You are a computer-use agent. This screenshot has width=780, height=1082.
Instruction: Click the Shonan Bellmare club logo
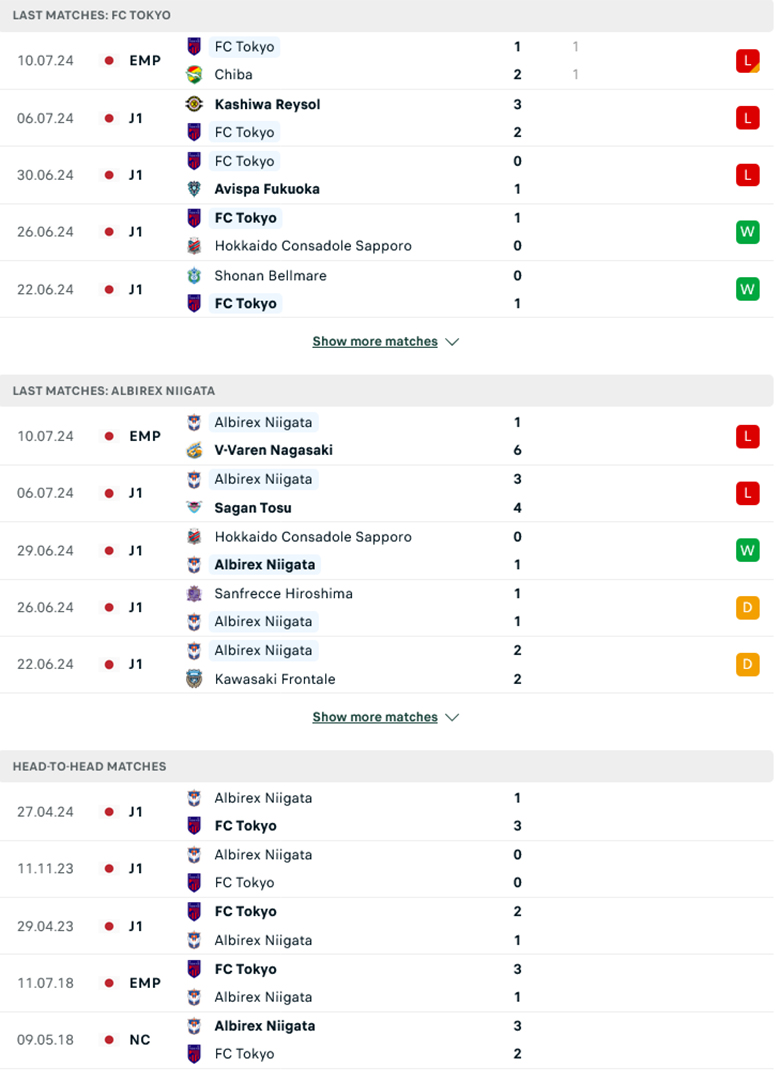194,275
